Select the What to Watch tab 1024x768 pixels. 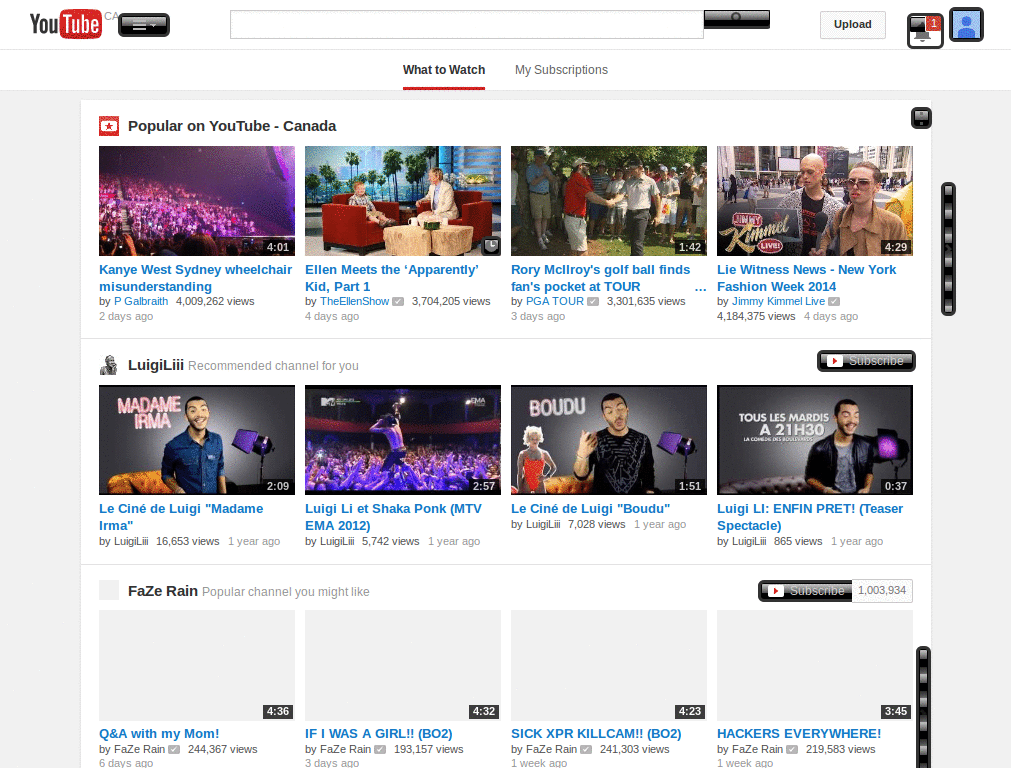point(443,70)
